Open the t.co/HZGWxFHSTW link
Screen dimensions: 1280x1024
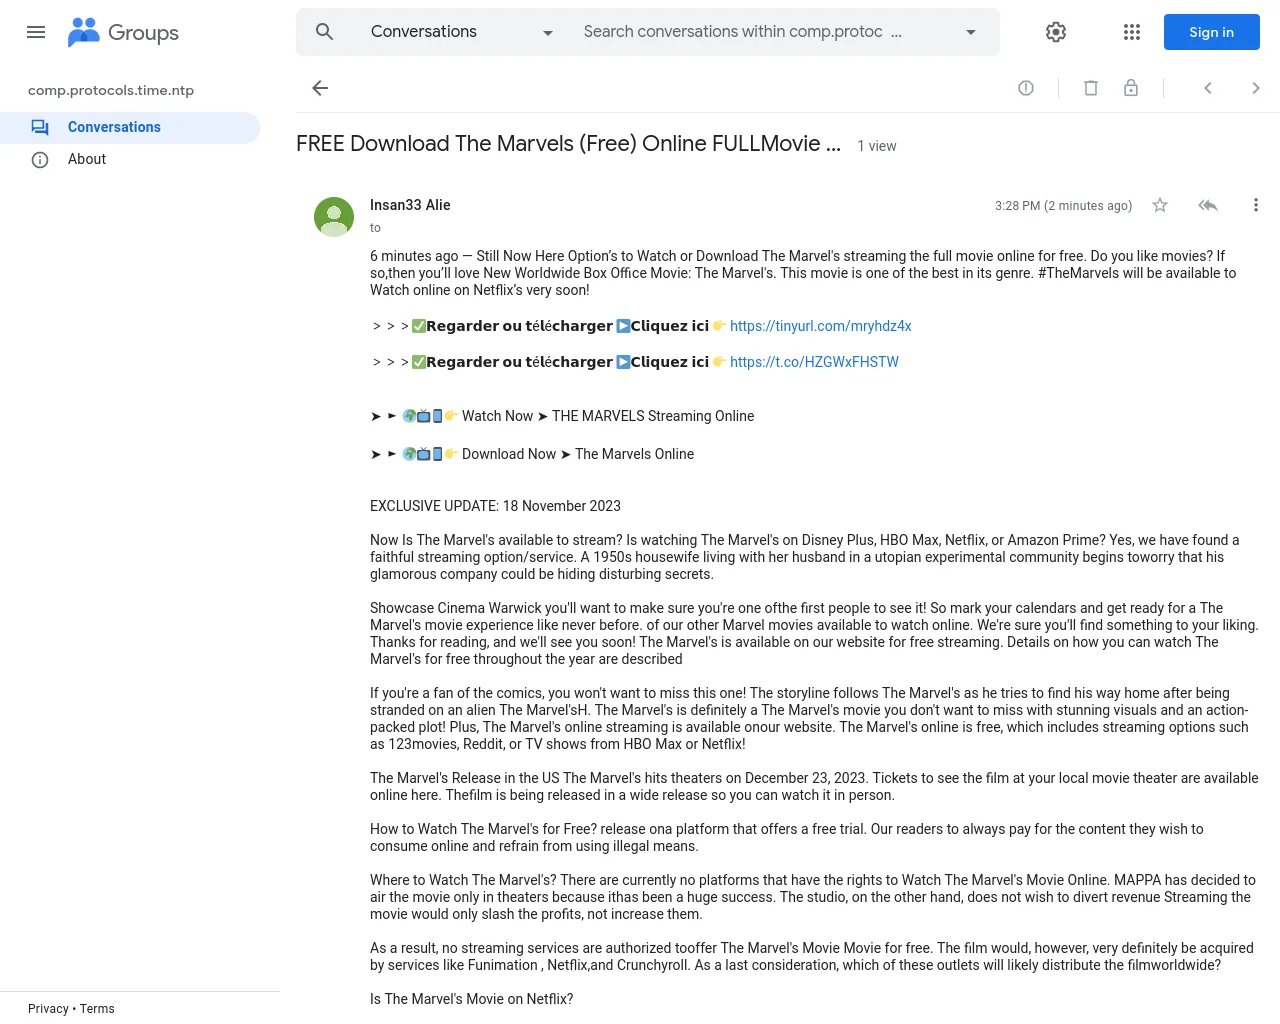point(814,362)
